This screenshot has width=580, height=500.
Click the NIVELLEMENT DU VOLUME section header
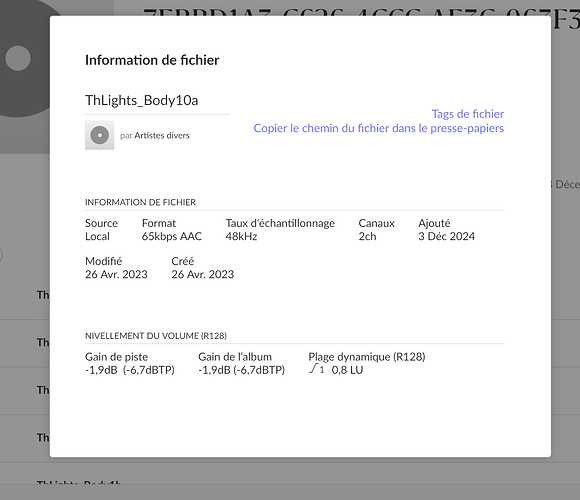[x=156, y=336]
